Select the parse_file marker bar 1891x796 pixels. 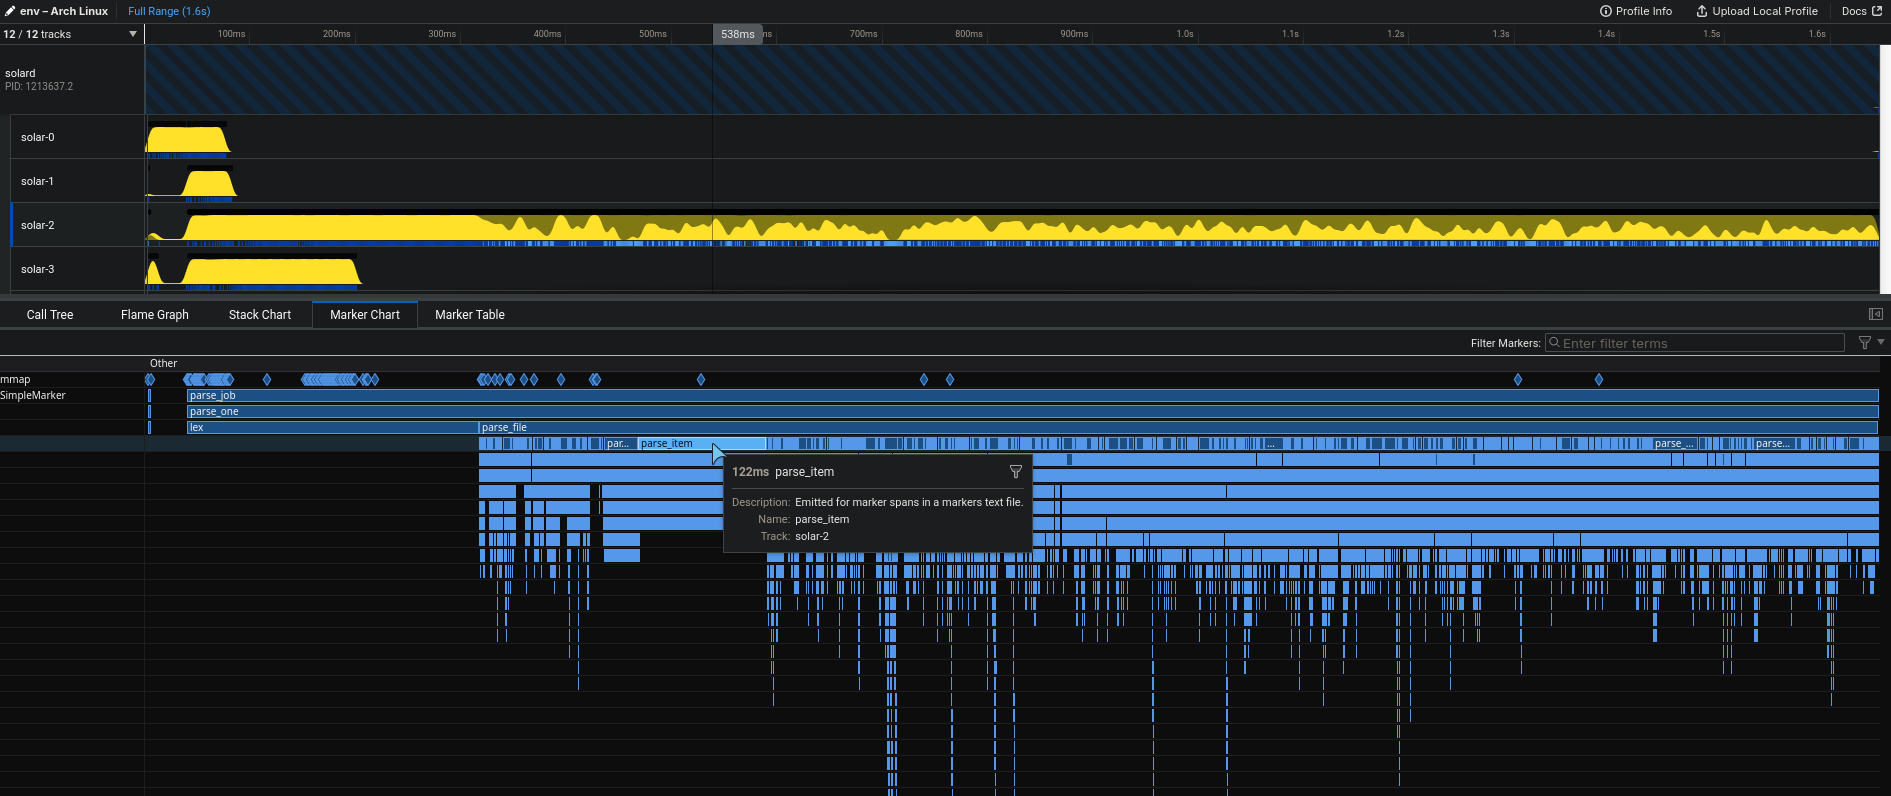pyautogui.click(x=1178, y=428)
